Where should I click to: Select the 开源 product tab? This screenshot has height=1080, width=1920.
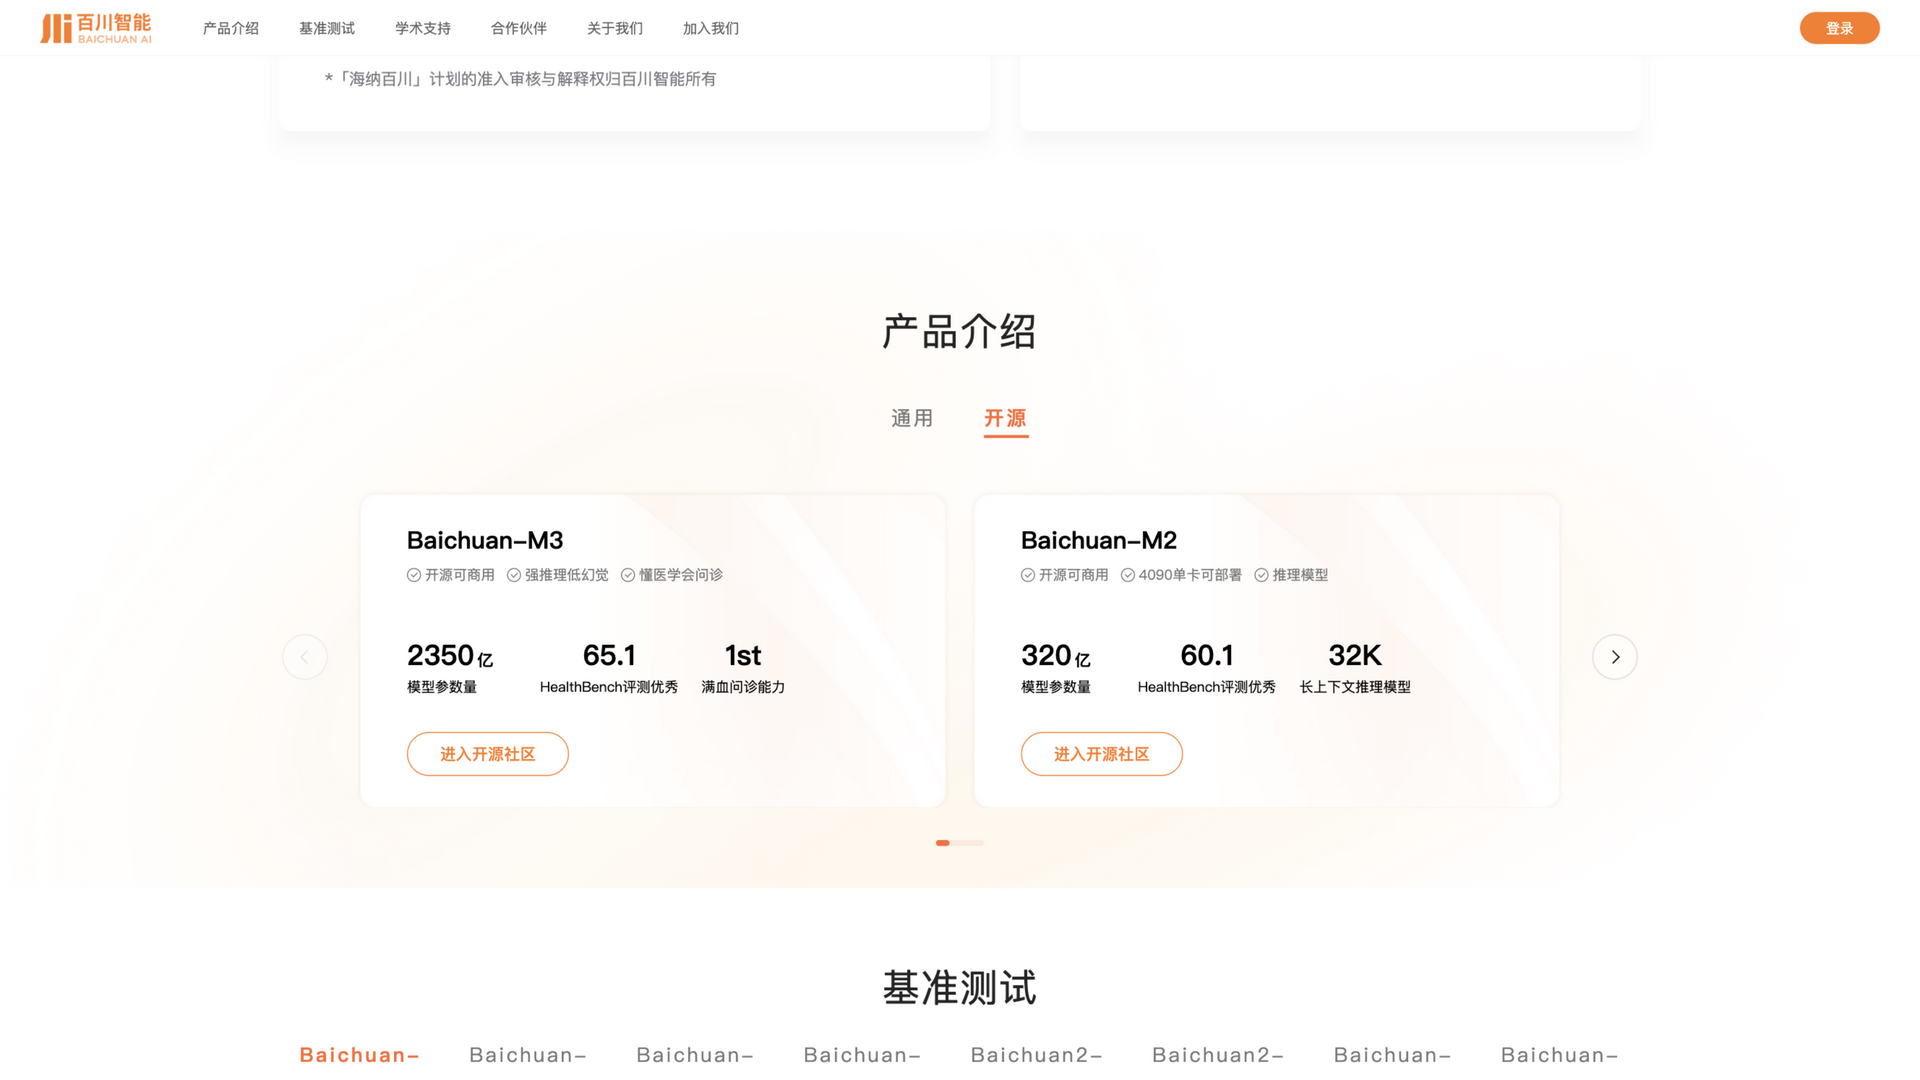pyautogui.click(x=1005, y=418)
